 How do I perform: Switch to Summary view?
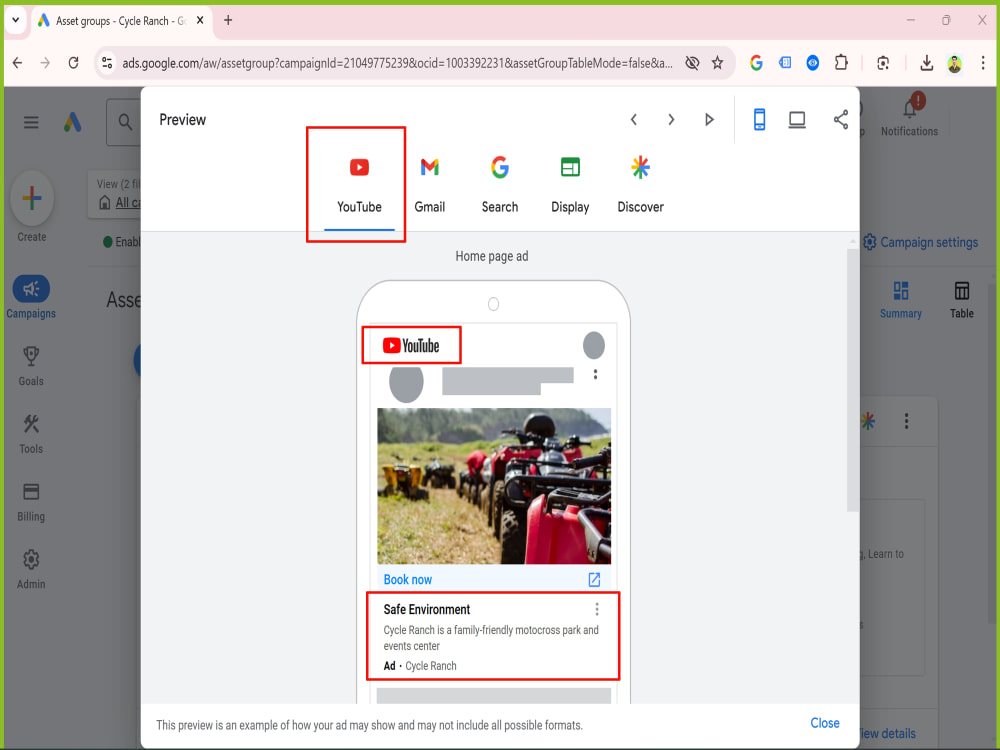pos(901,300)
